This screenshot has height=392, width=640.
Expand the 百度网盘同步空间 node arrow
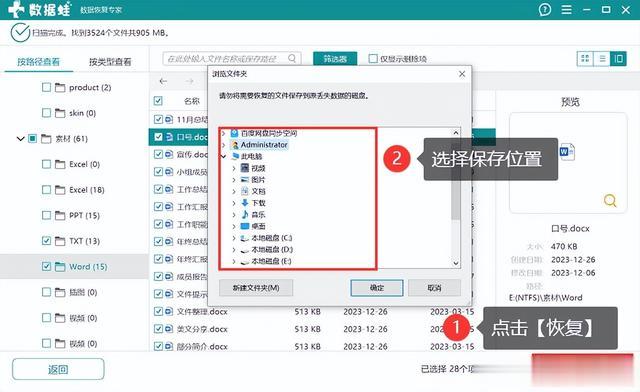tap(223, 133)
